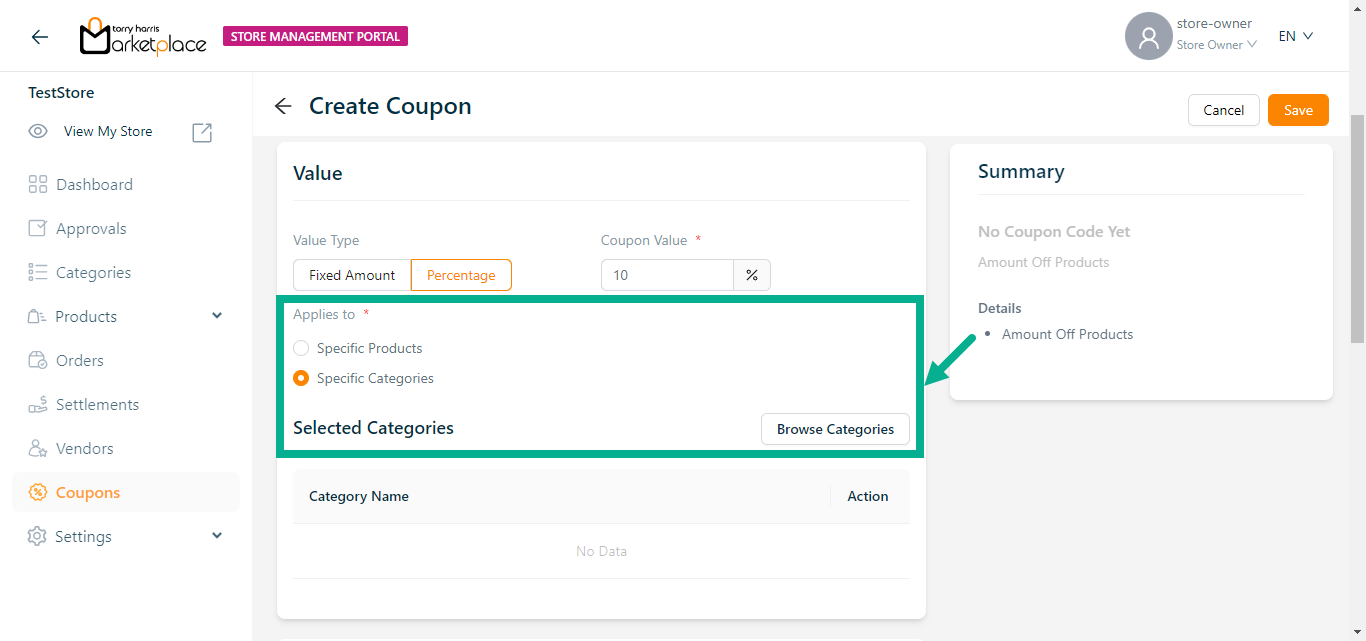Switch value type to Fixed Amount
Image resolution: width=1366 pixels, height=641 pixels.
pos(352,275)
